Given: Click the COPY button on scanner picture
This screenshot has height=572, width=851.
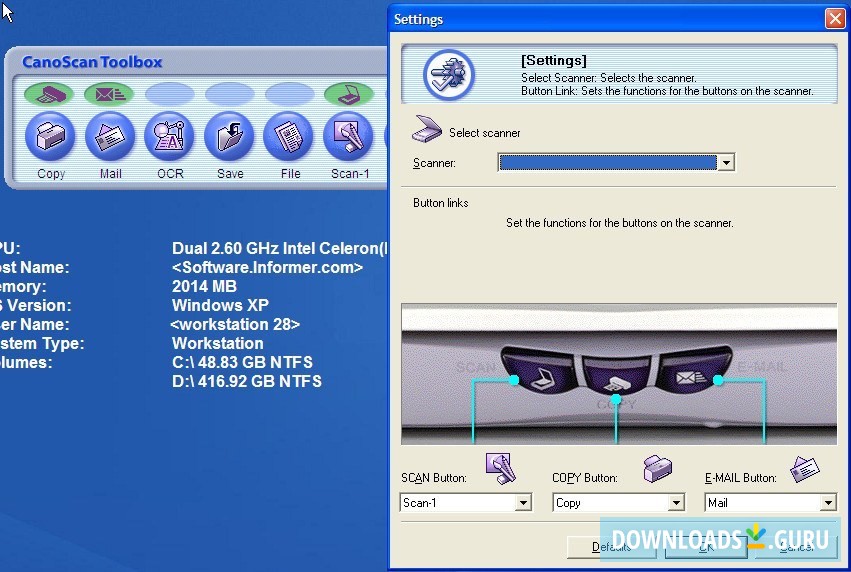Looking at the screenshot, I should point(617,376).
